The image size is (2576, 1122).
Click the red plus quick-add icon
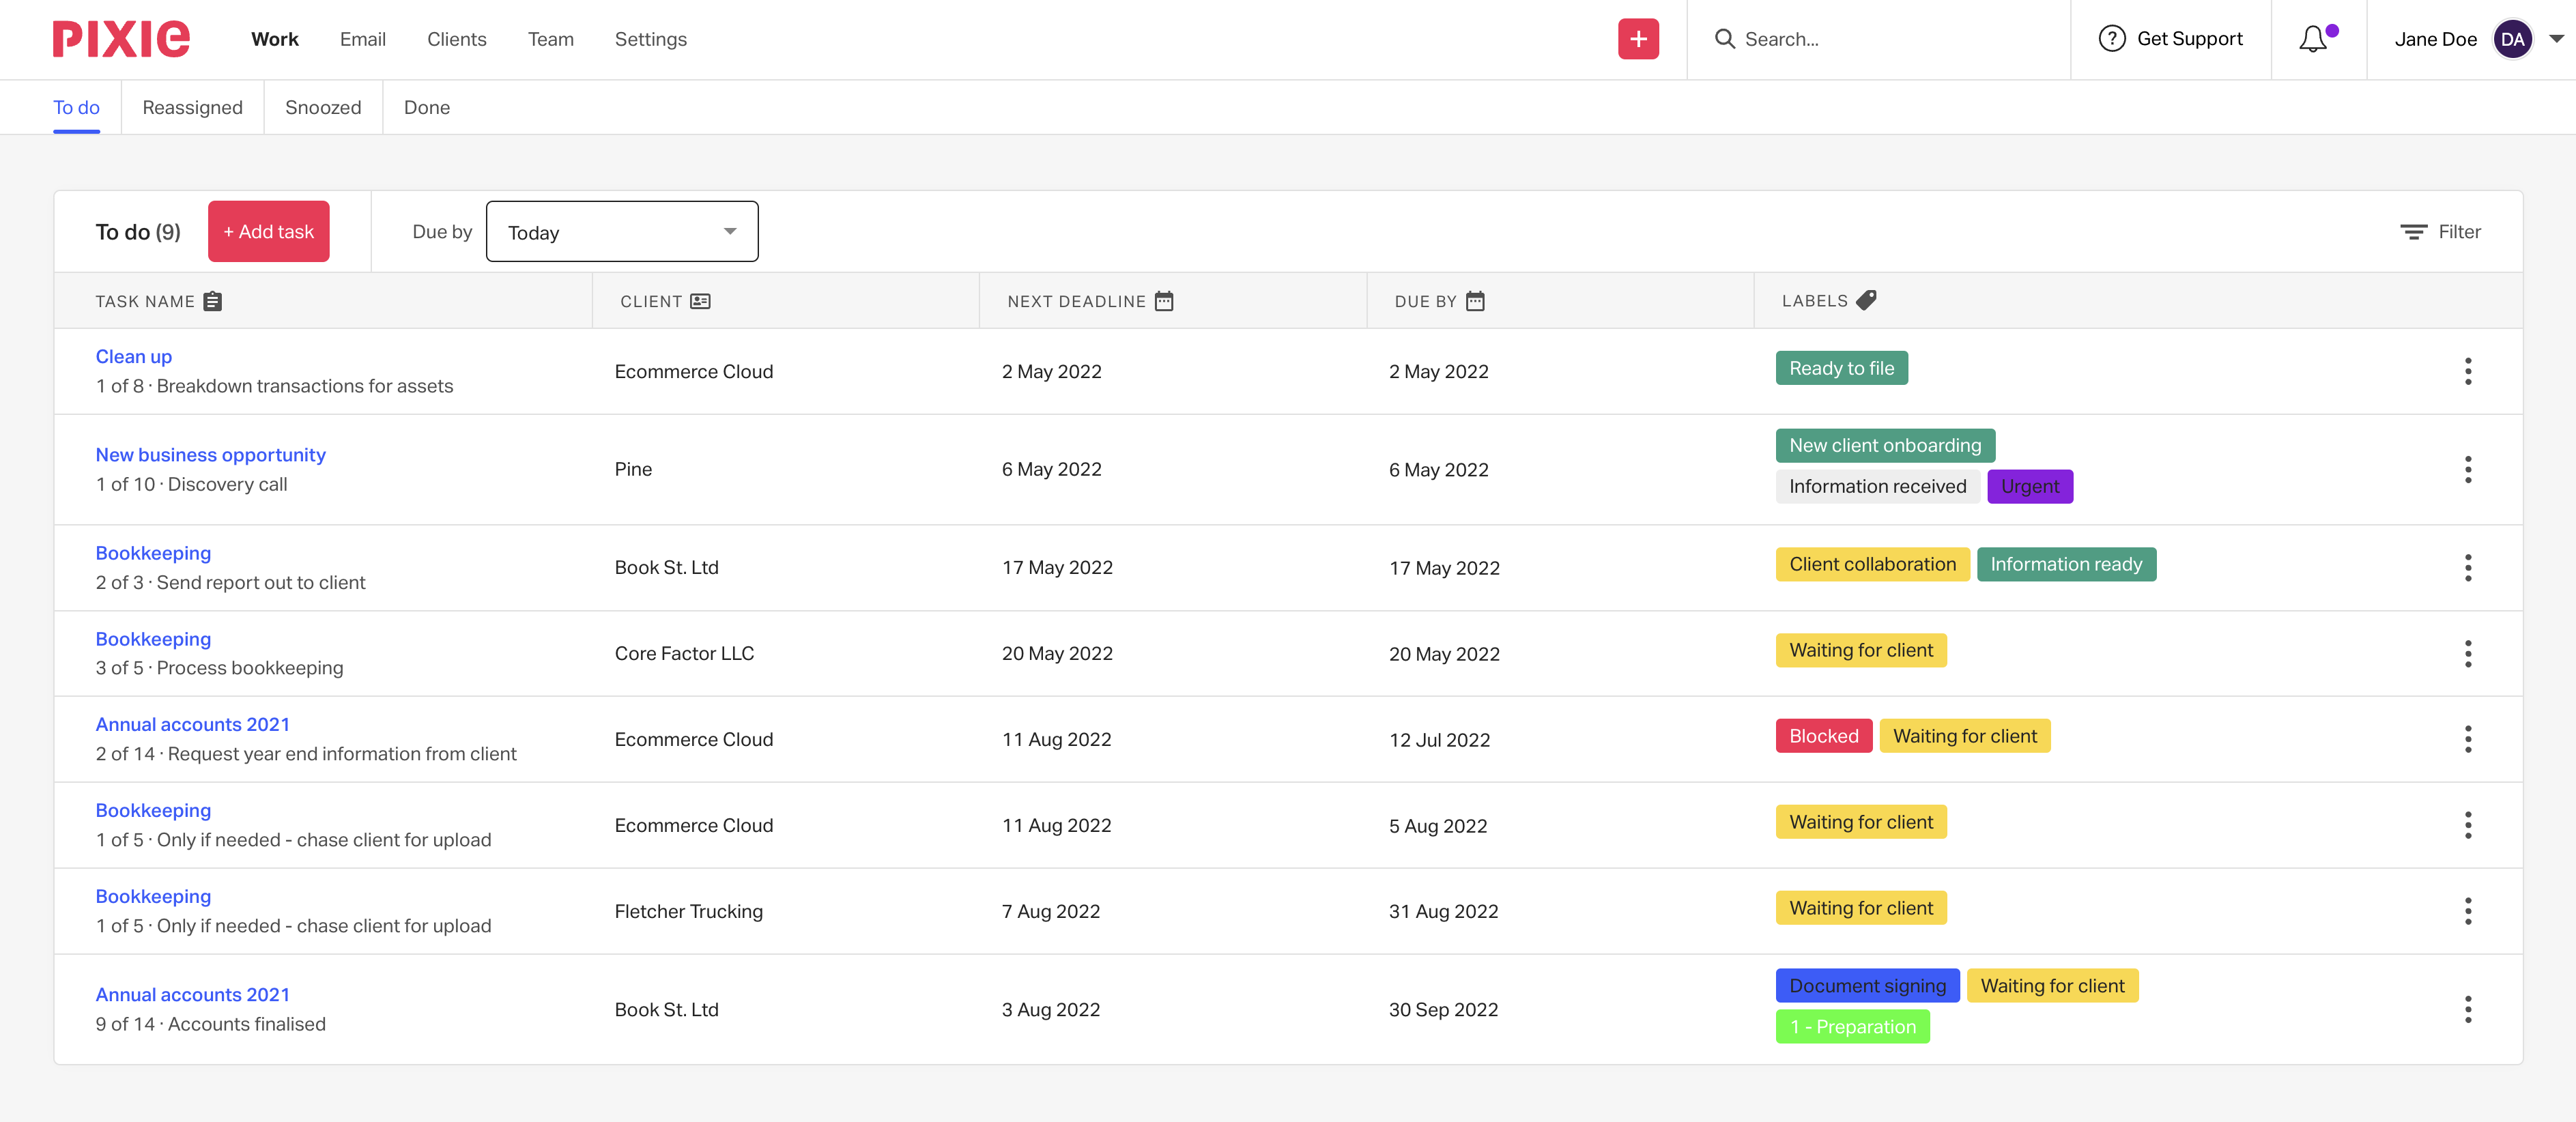pyautogui.click(x=1638, y=39)
